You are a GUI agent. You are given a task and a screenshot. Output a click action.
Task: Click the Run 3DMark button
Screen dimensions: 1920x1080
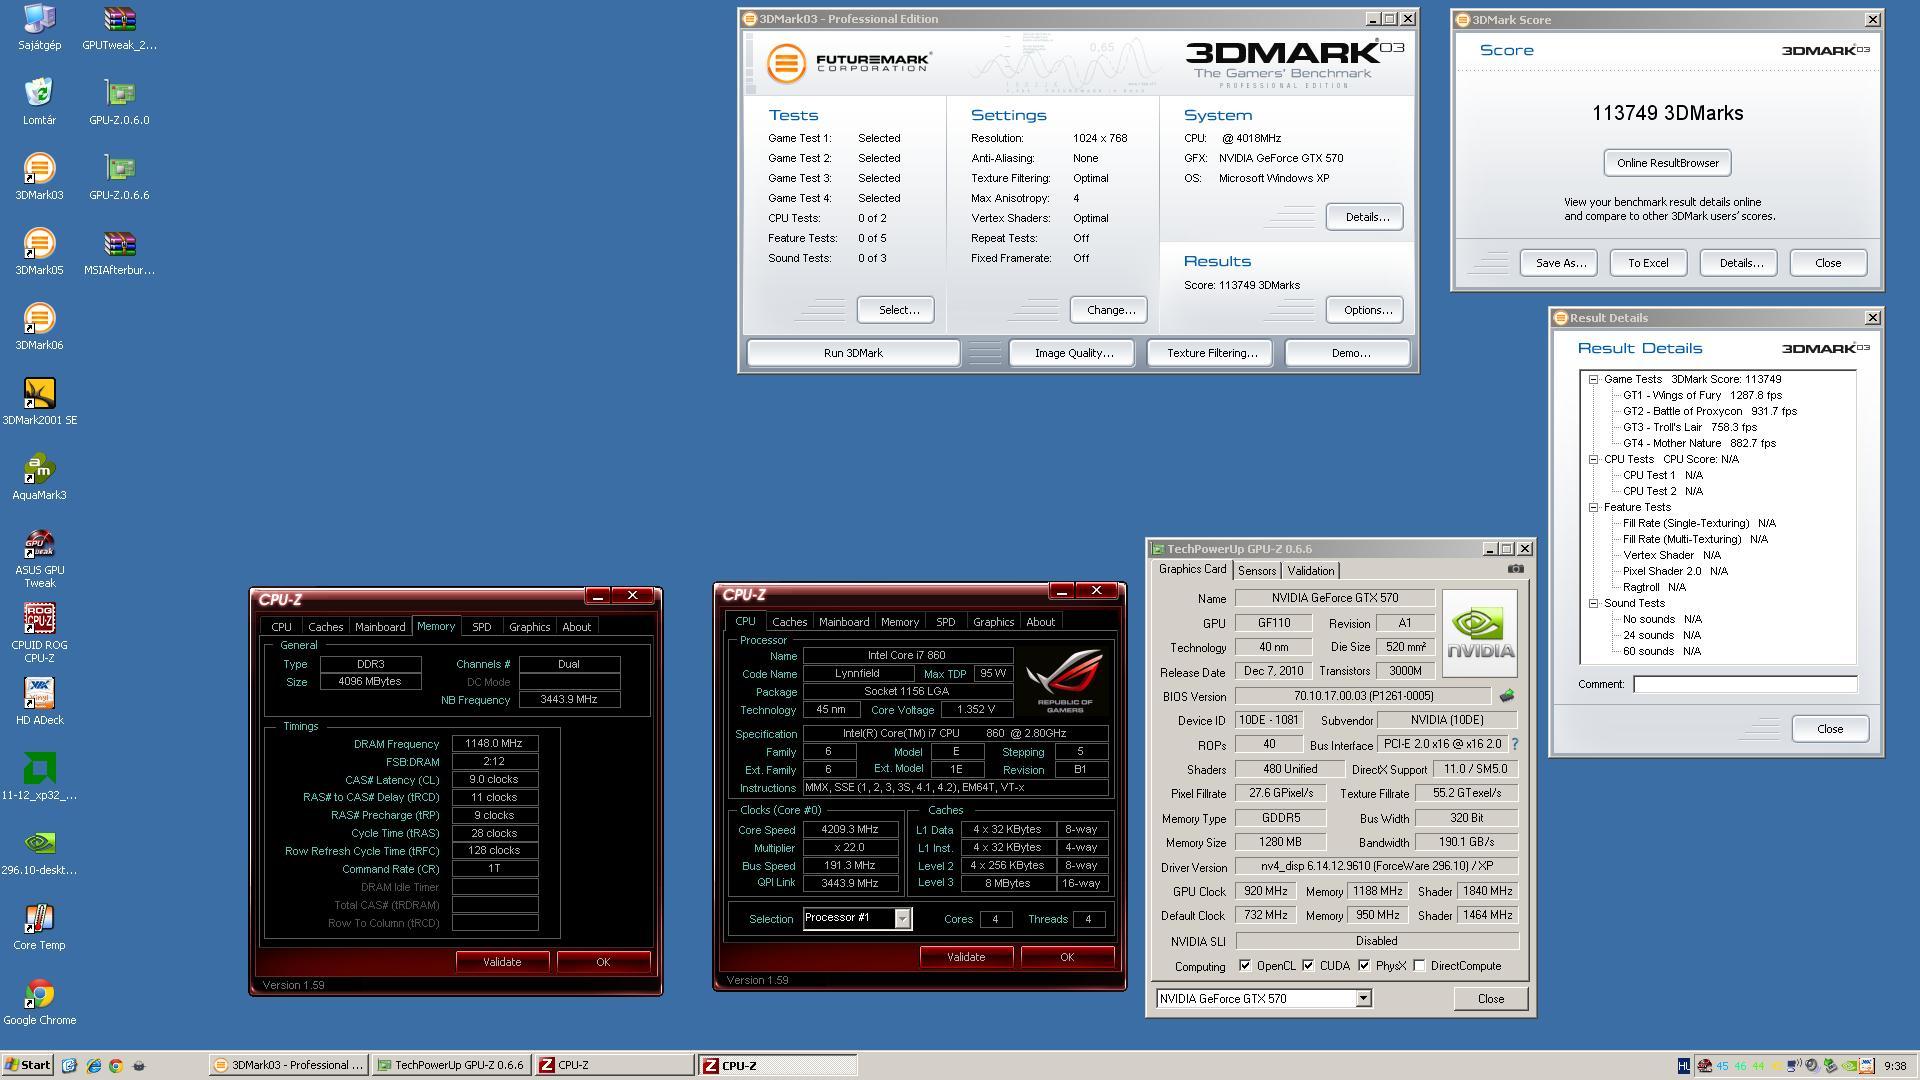[853, 353]
